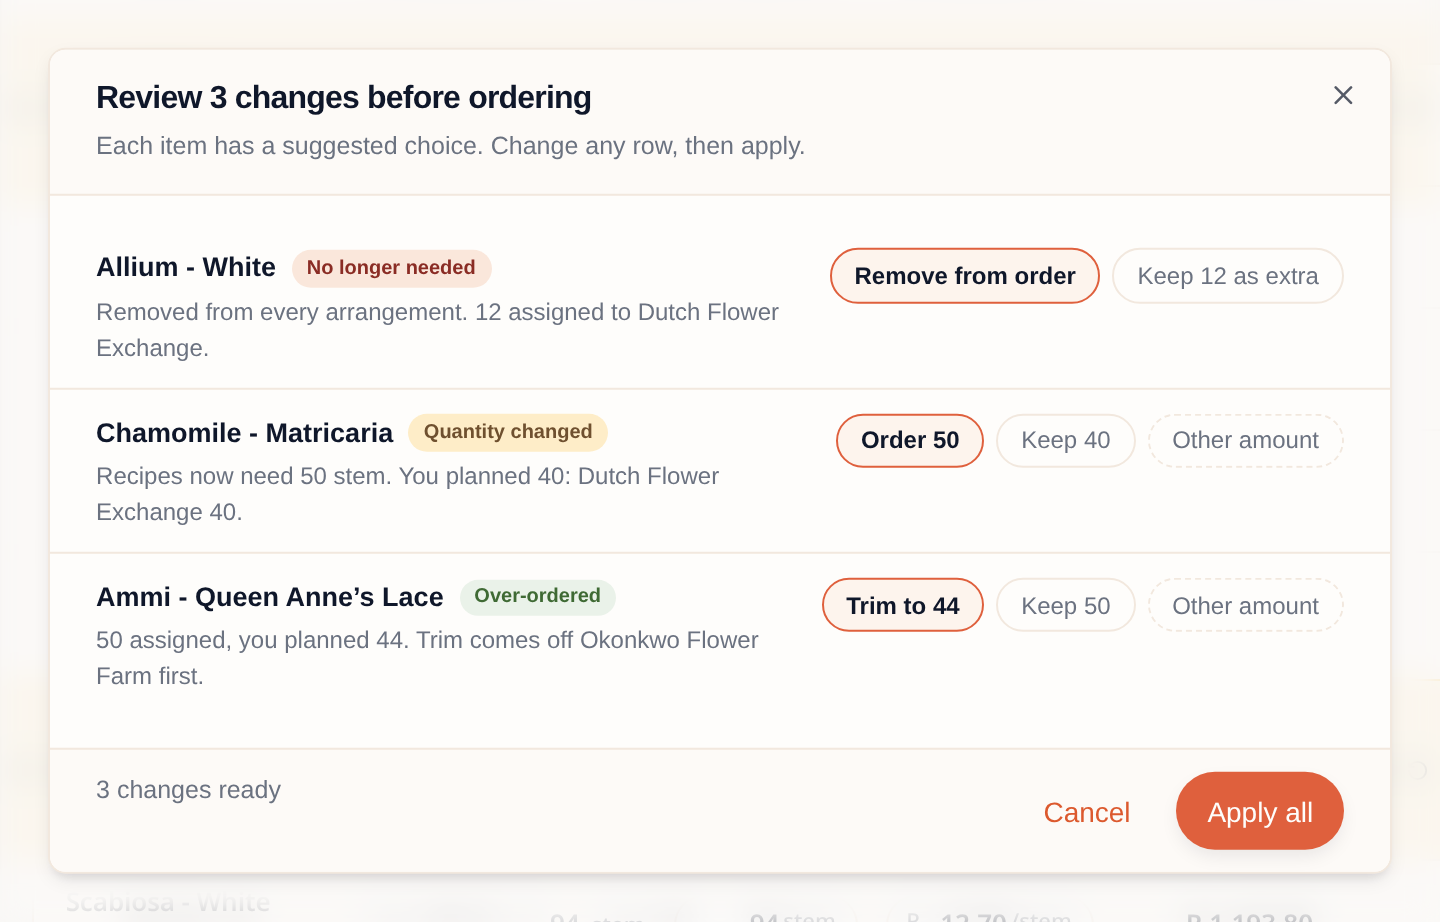Image resolution: width=1440 pixels, height=922 pixels.
Task: Click the Over-ordered badge
Action: [538, 596]
